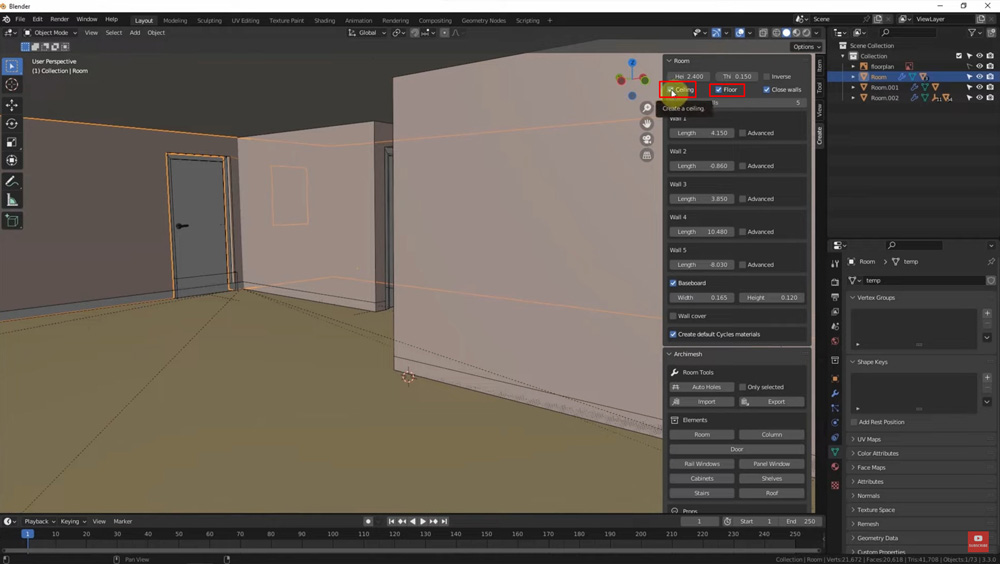The image size is (1000, 564).
Task: Collapse the Archimesh panel
Action: pyautogui.click(x=669, y=354)
